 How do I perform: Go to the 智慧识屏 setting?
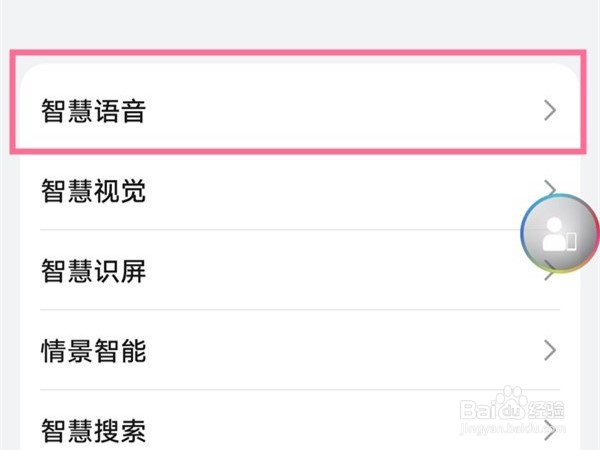click(x=94, y=270)
